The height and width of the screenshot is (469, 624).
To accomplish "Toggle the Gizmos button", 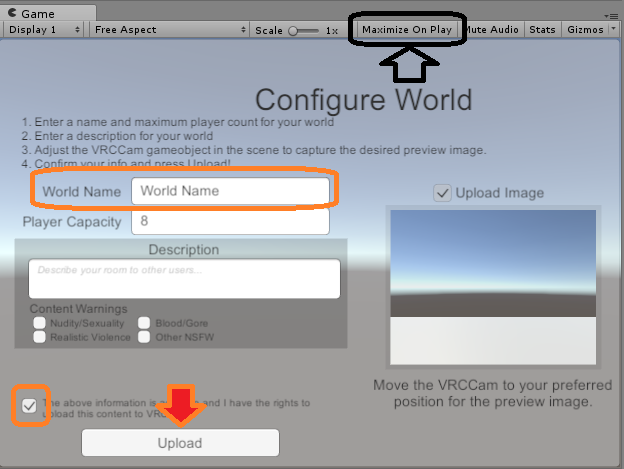I will pyautogui.click(x=585, y=30).
